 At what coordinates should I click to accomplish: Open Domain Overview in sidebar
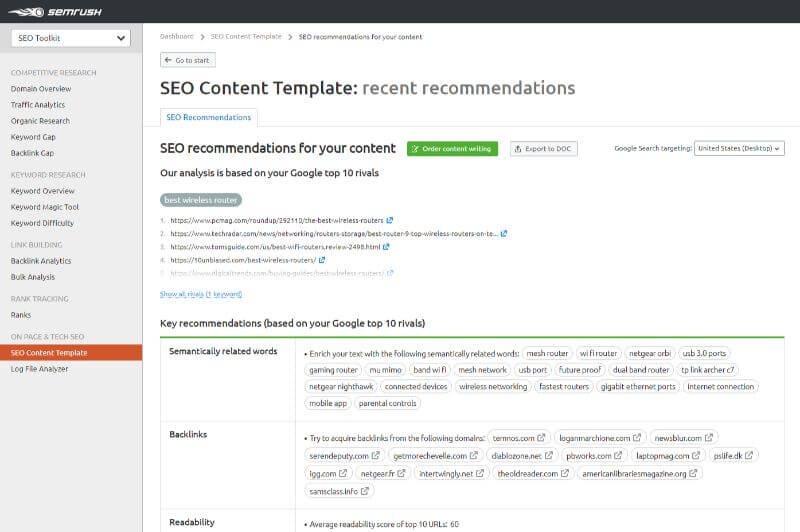41,89
